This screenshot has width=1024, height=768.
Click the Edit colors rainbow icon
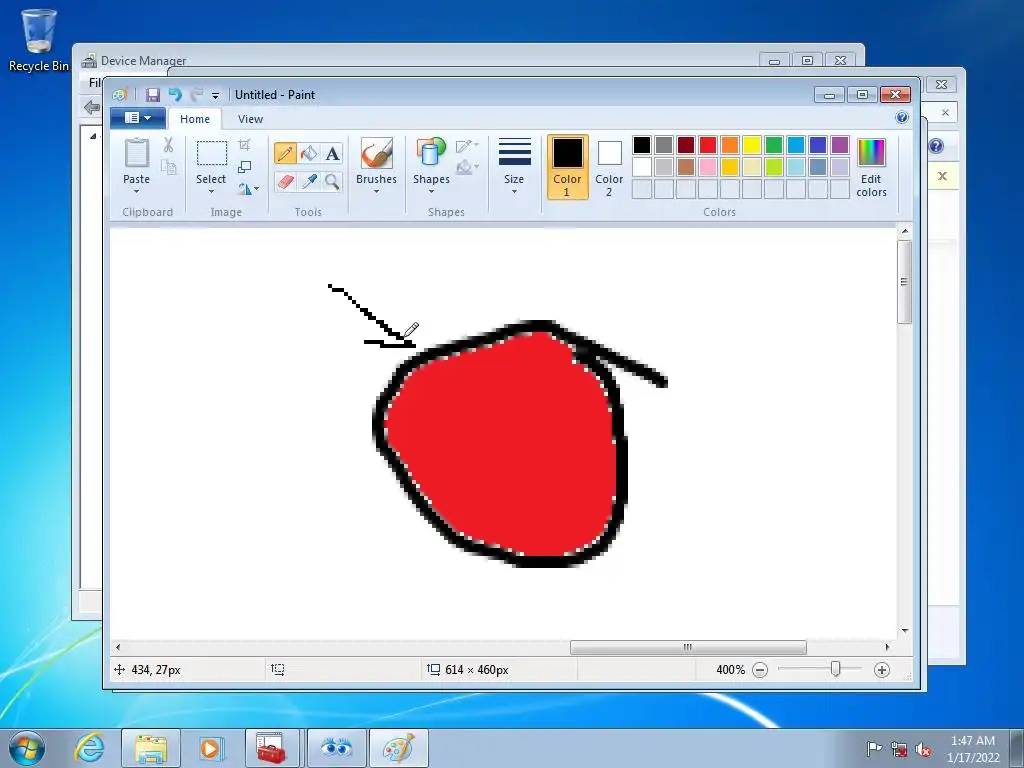871,153
